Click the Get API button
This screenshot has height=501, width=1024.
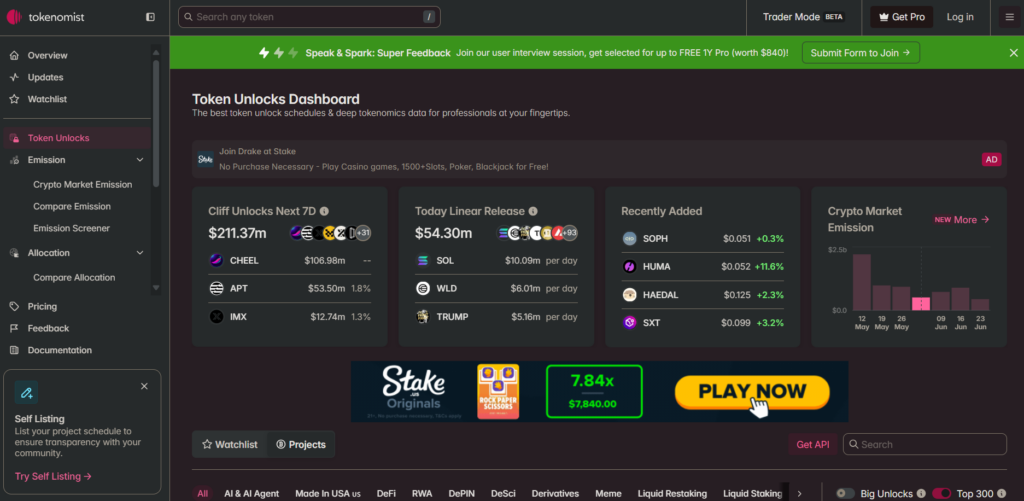(x=813, y=444)
